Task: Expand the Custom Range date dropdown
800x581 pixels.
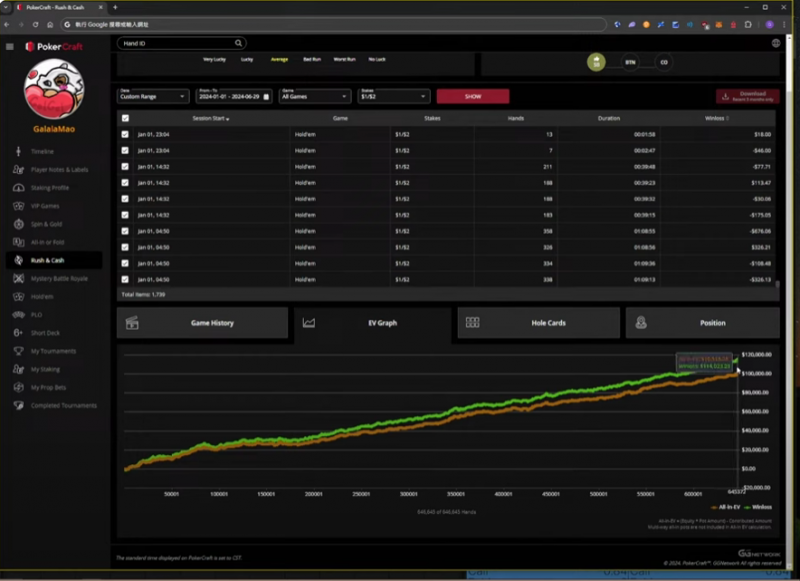Action: click(153, 97)
